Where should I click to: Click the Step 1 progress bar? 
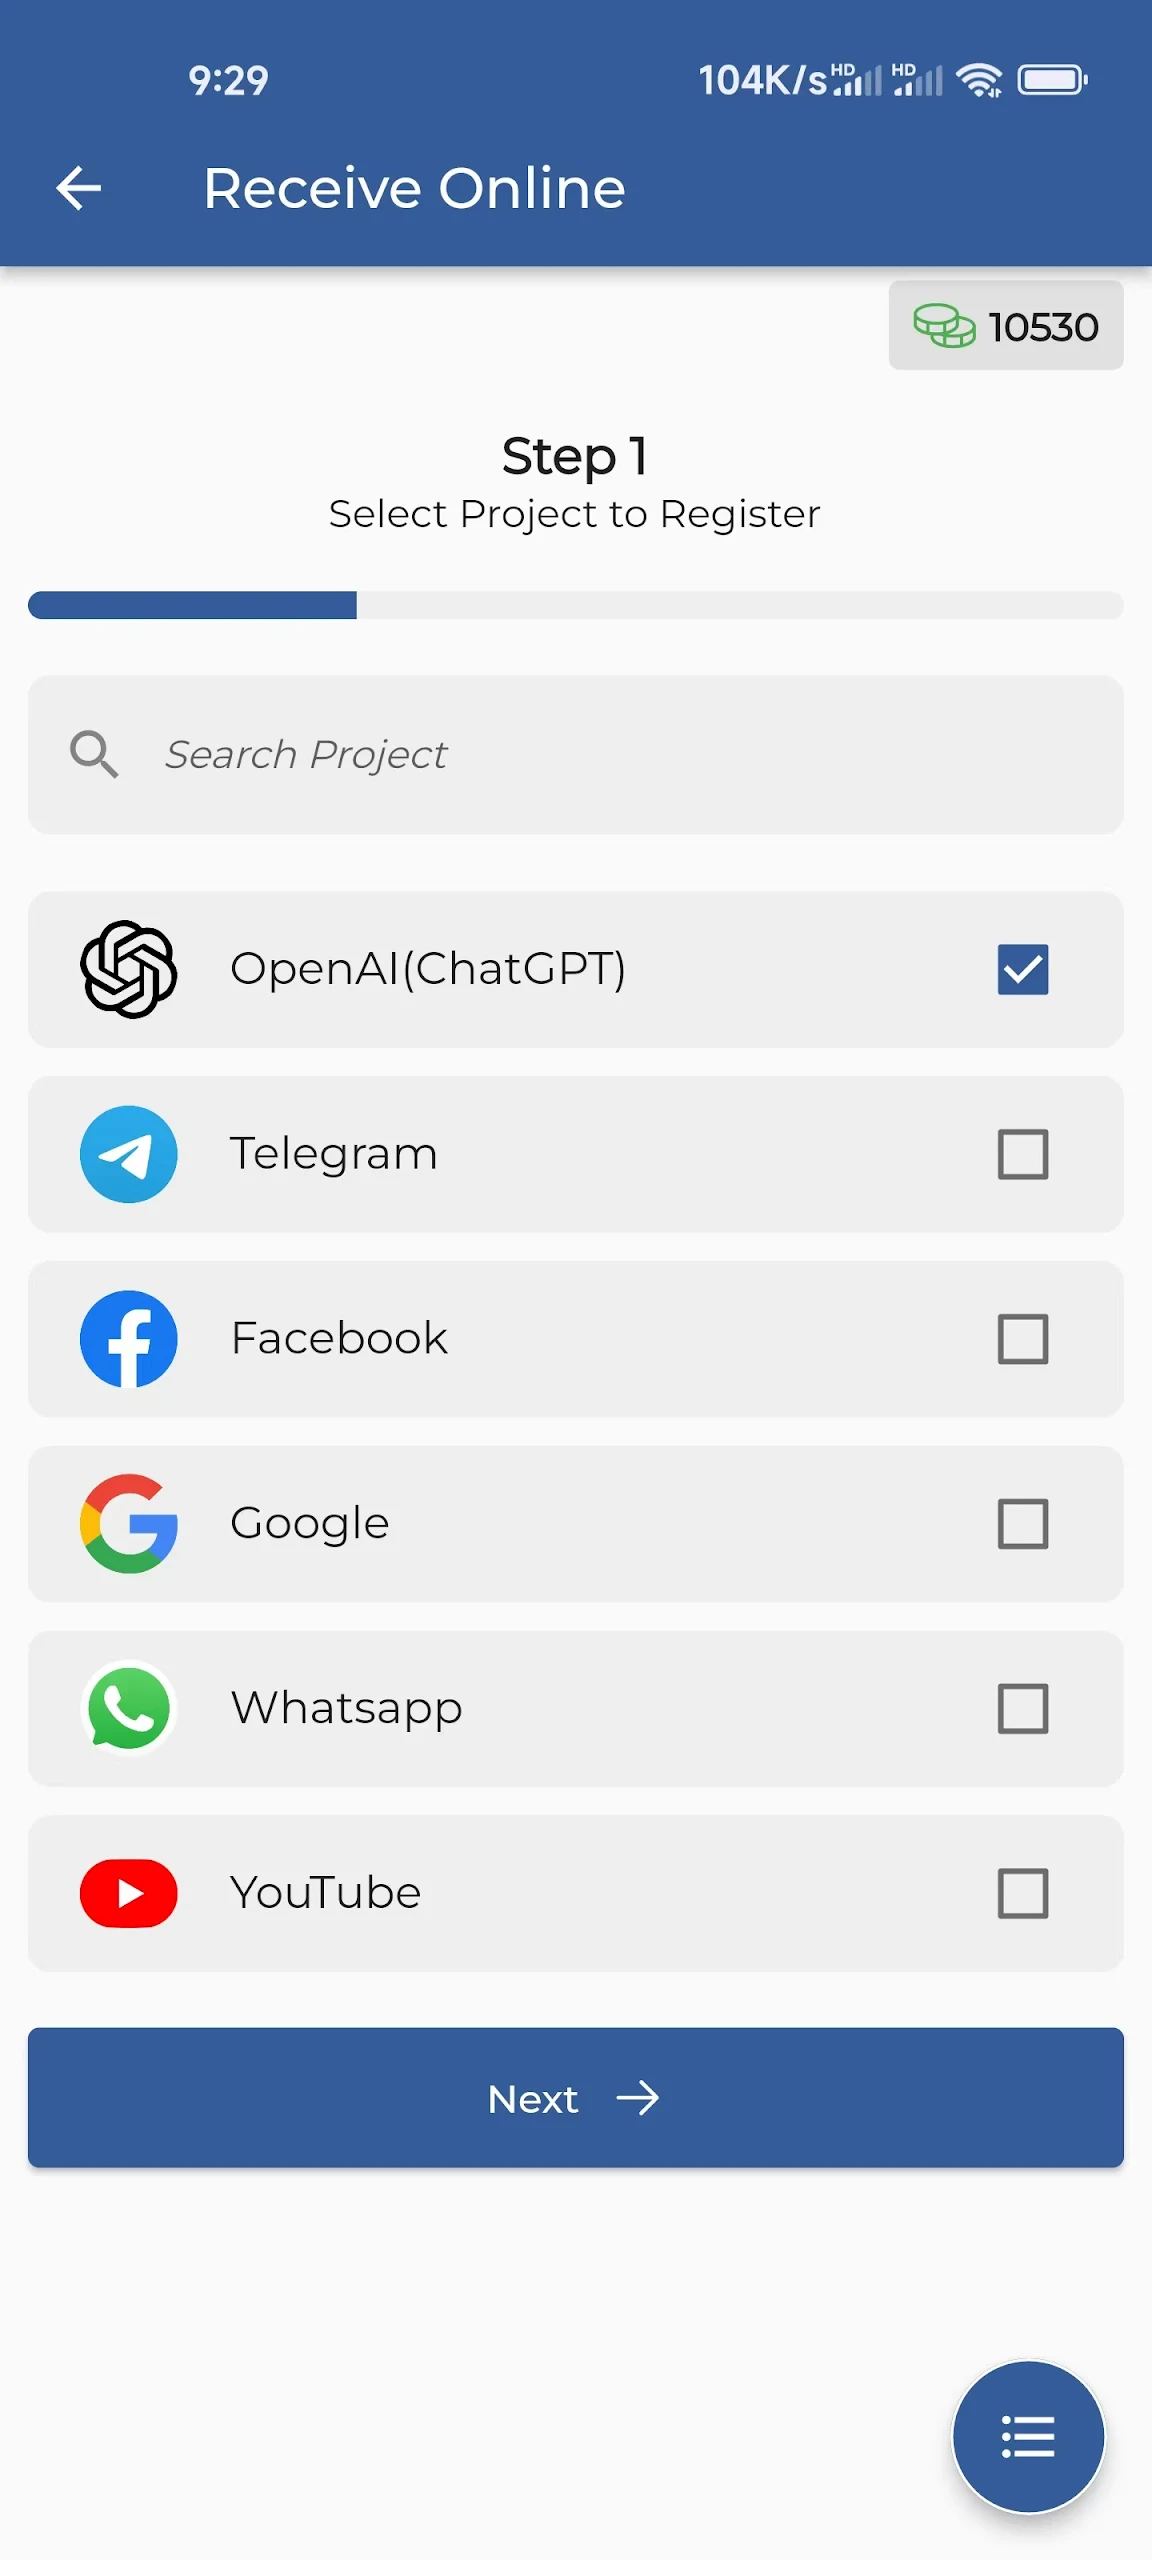575,605
